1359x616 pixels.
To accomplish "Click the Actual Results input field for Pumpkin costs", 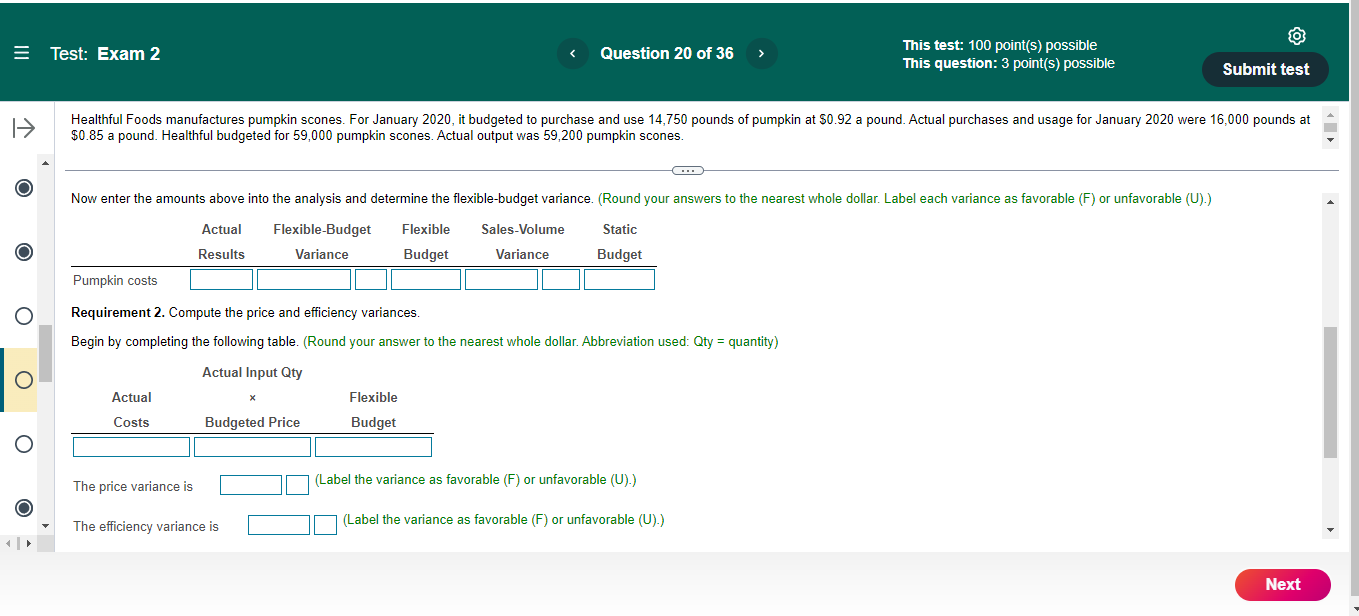I will (221, 278).
